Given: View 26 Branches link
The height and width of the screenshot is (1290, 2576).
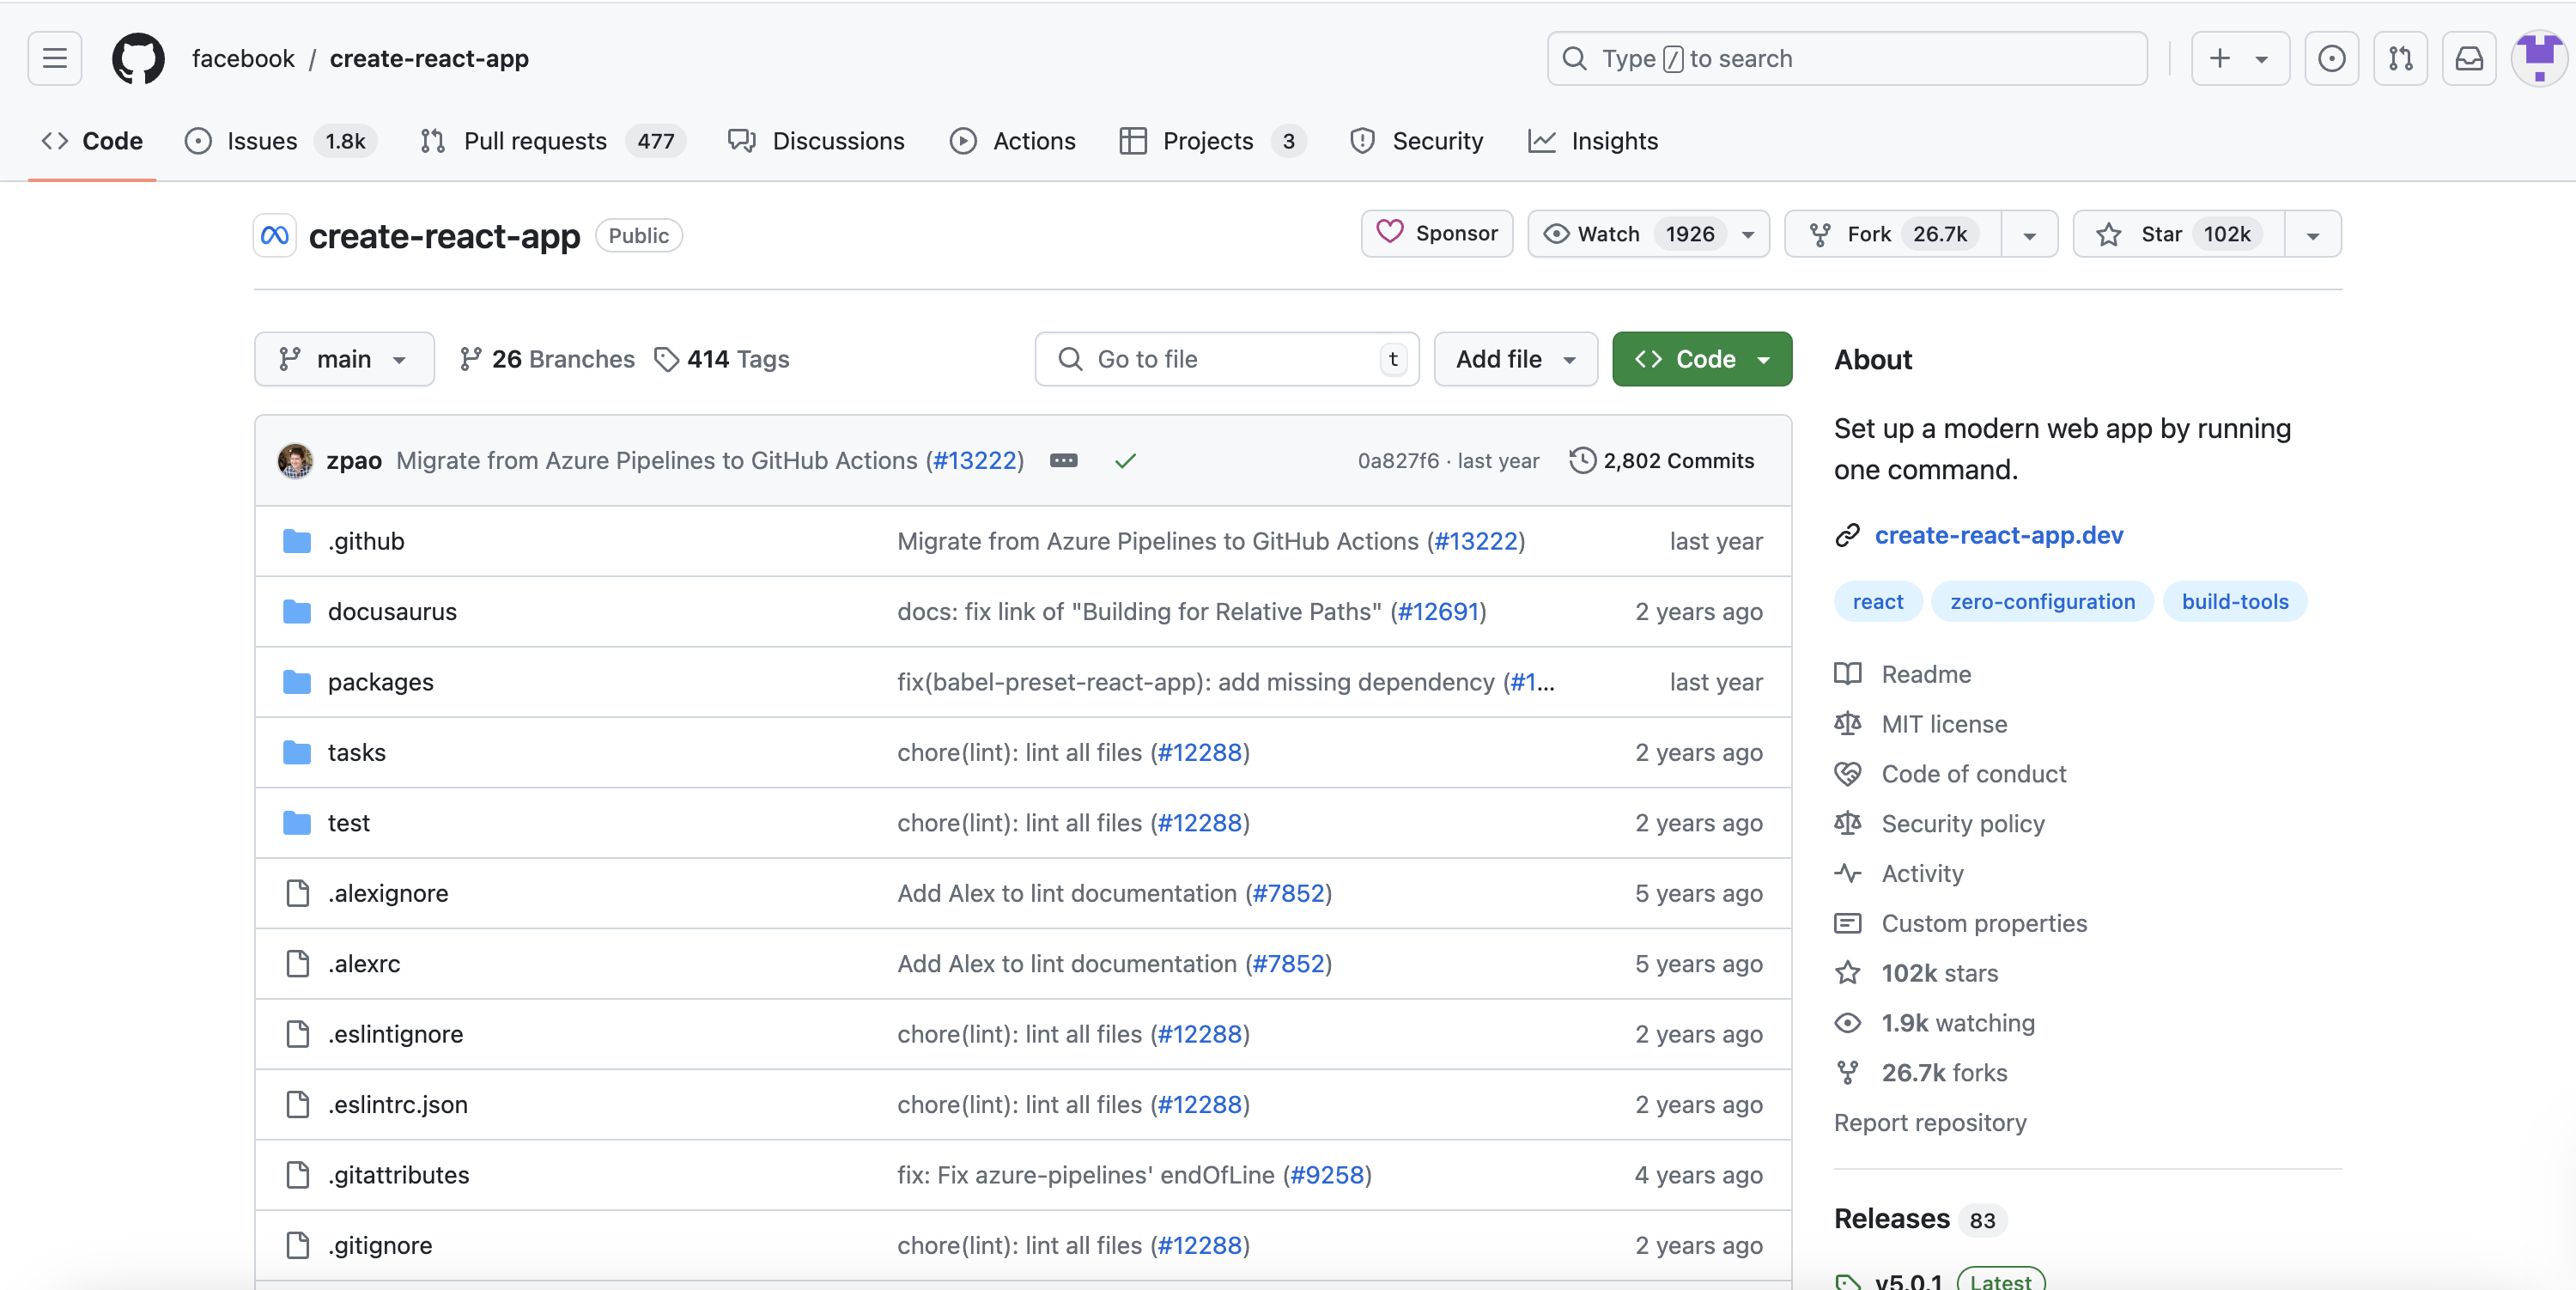Looking at the screenshot, I should coord(547,359).
